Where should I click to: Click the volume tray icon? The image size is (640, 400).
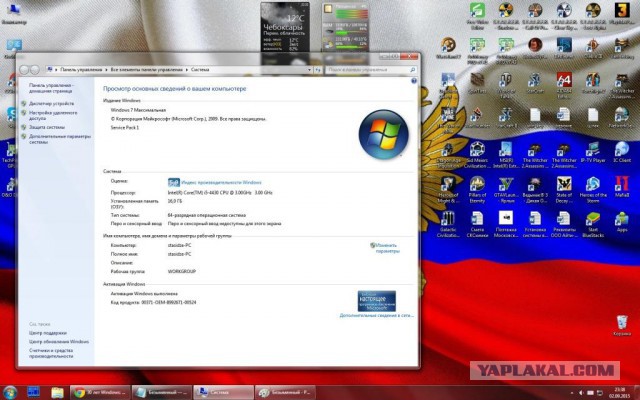(x=582, y=393)
